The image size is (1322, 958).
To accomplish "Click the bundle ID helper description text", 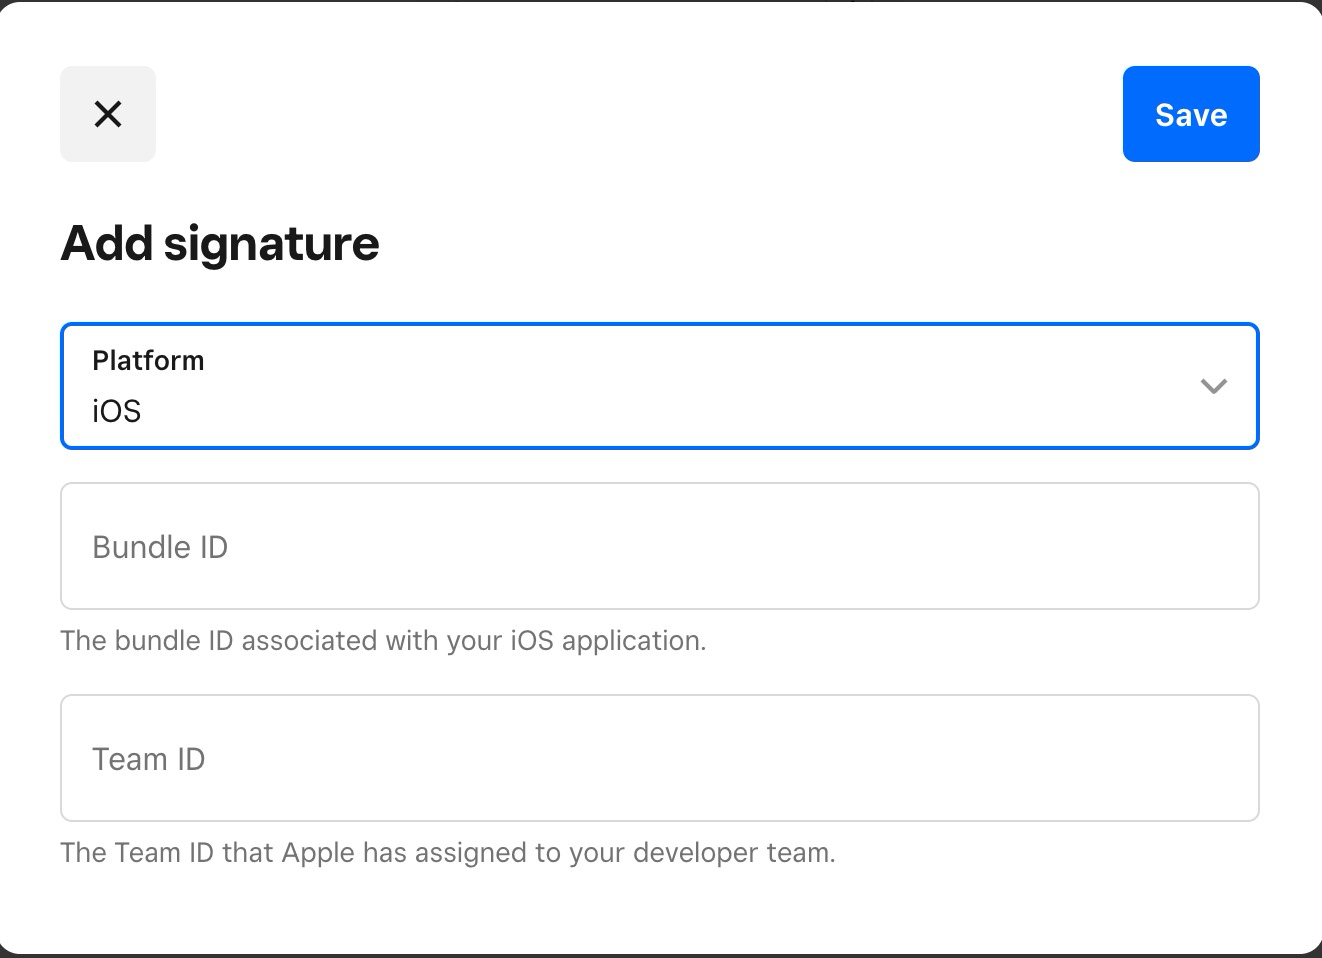I will pyautogui.click(x=383, y=641).
